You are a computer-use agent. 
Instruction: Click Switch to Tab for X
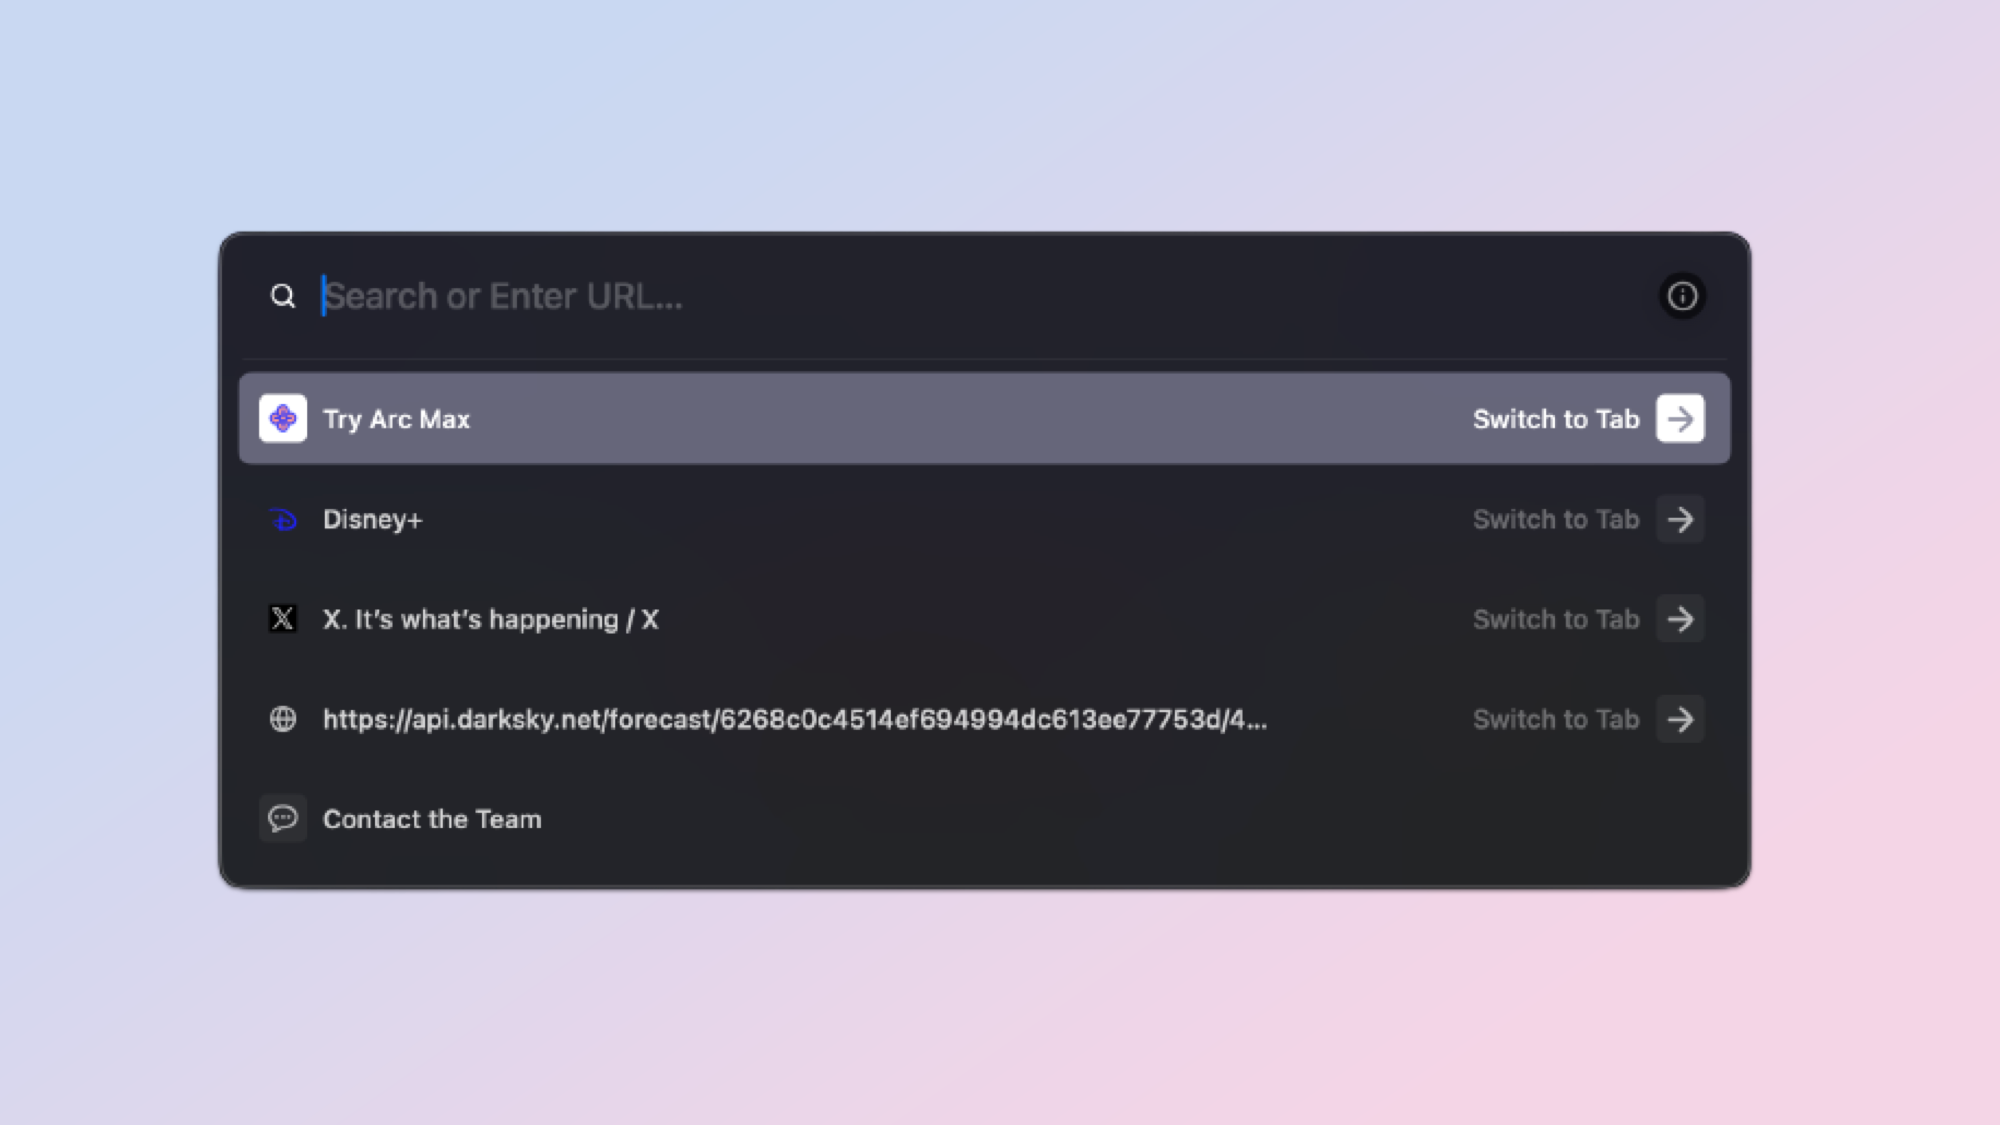(x=1556, y=619)
